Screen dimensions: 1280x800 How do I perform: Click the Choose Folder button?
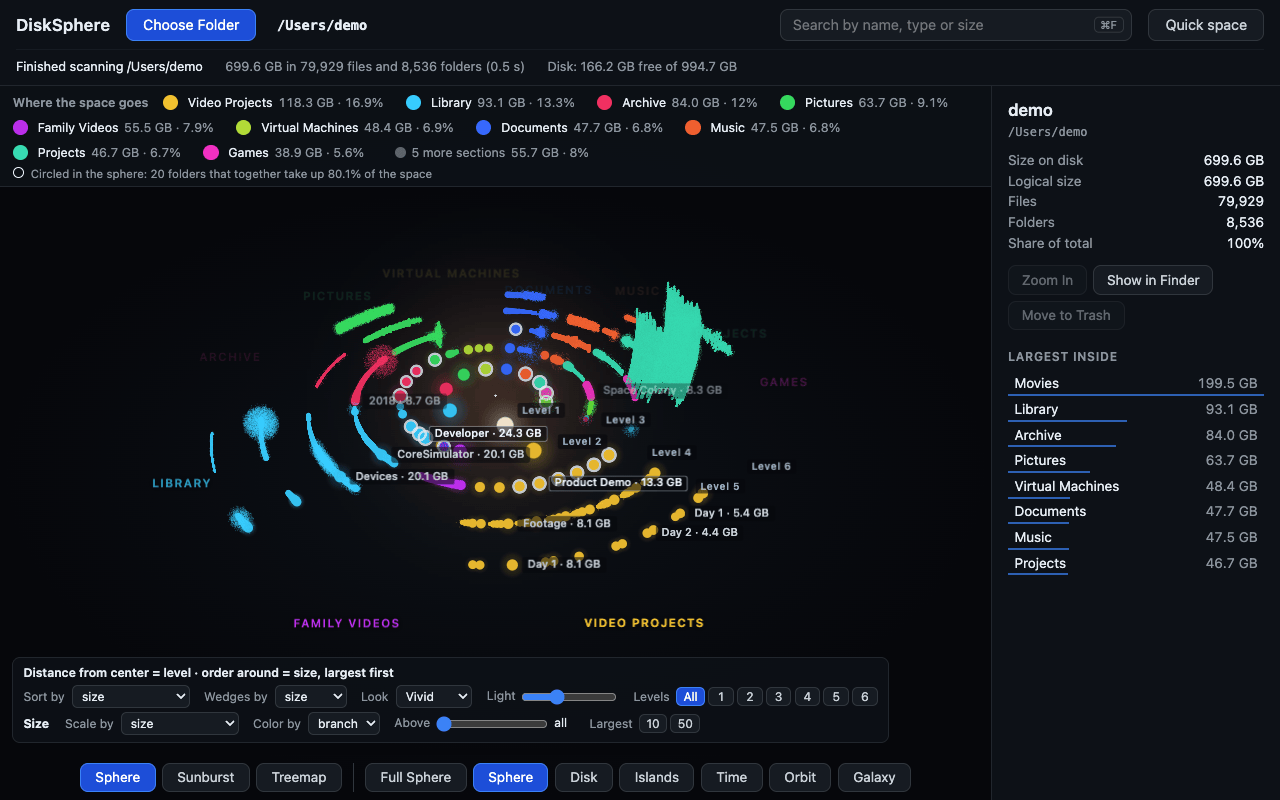tap(191, 25)
